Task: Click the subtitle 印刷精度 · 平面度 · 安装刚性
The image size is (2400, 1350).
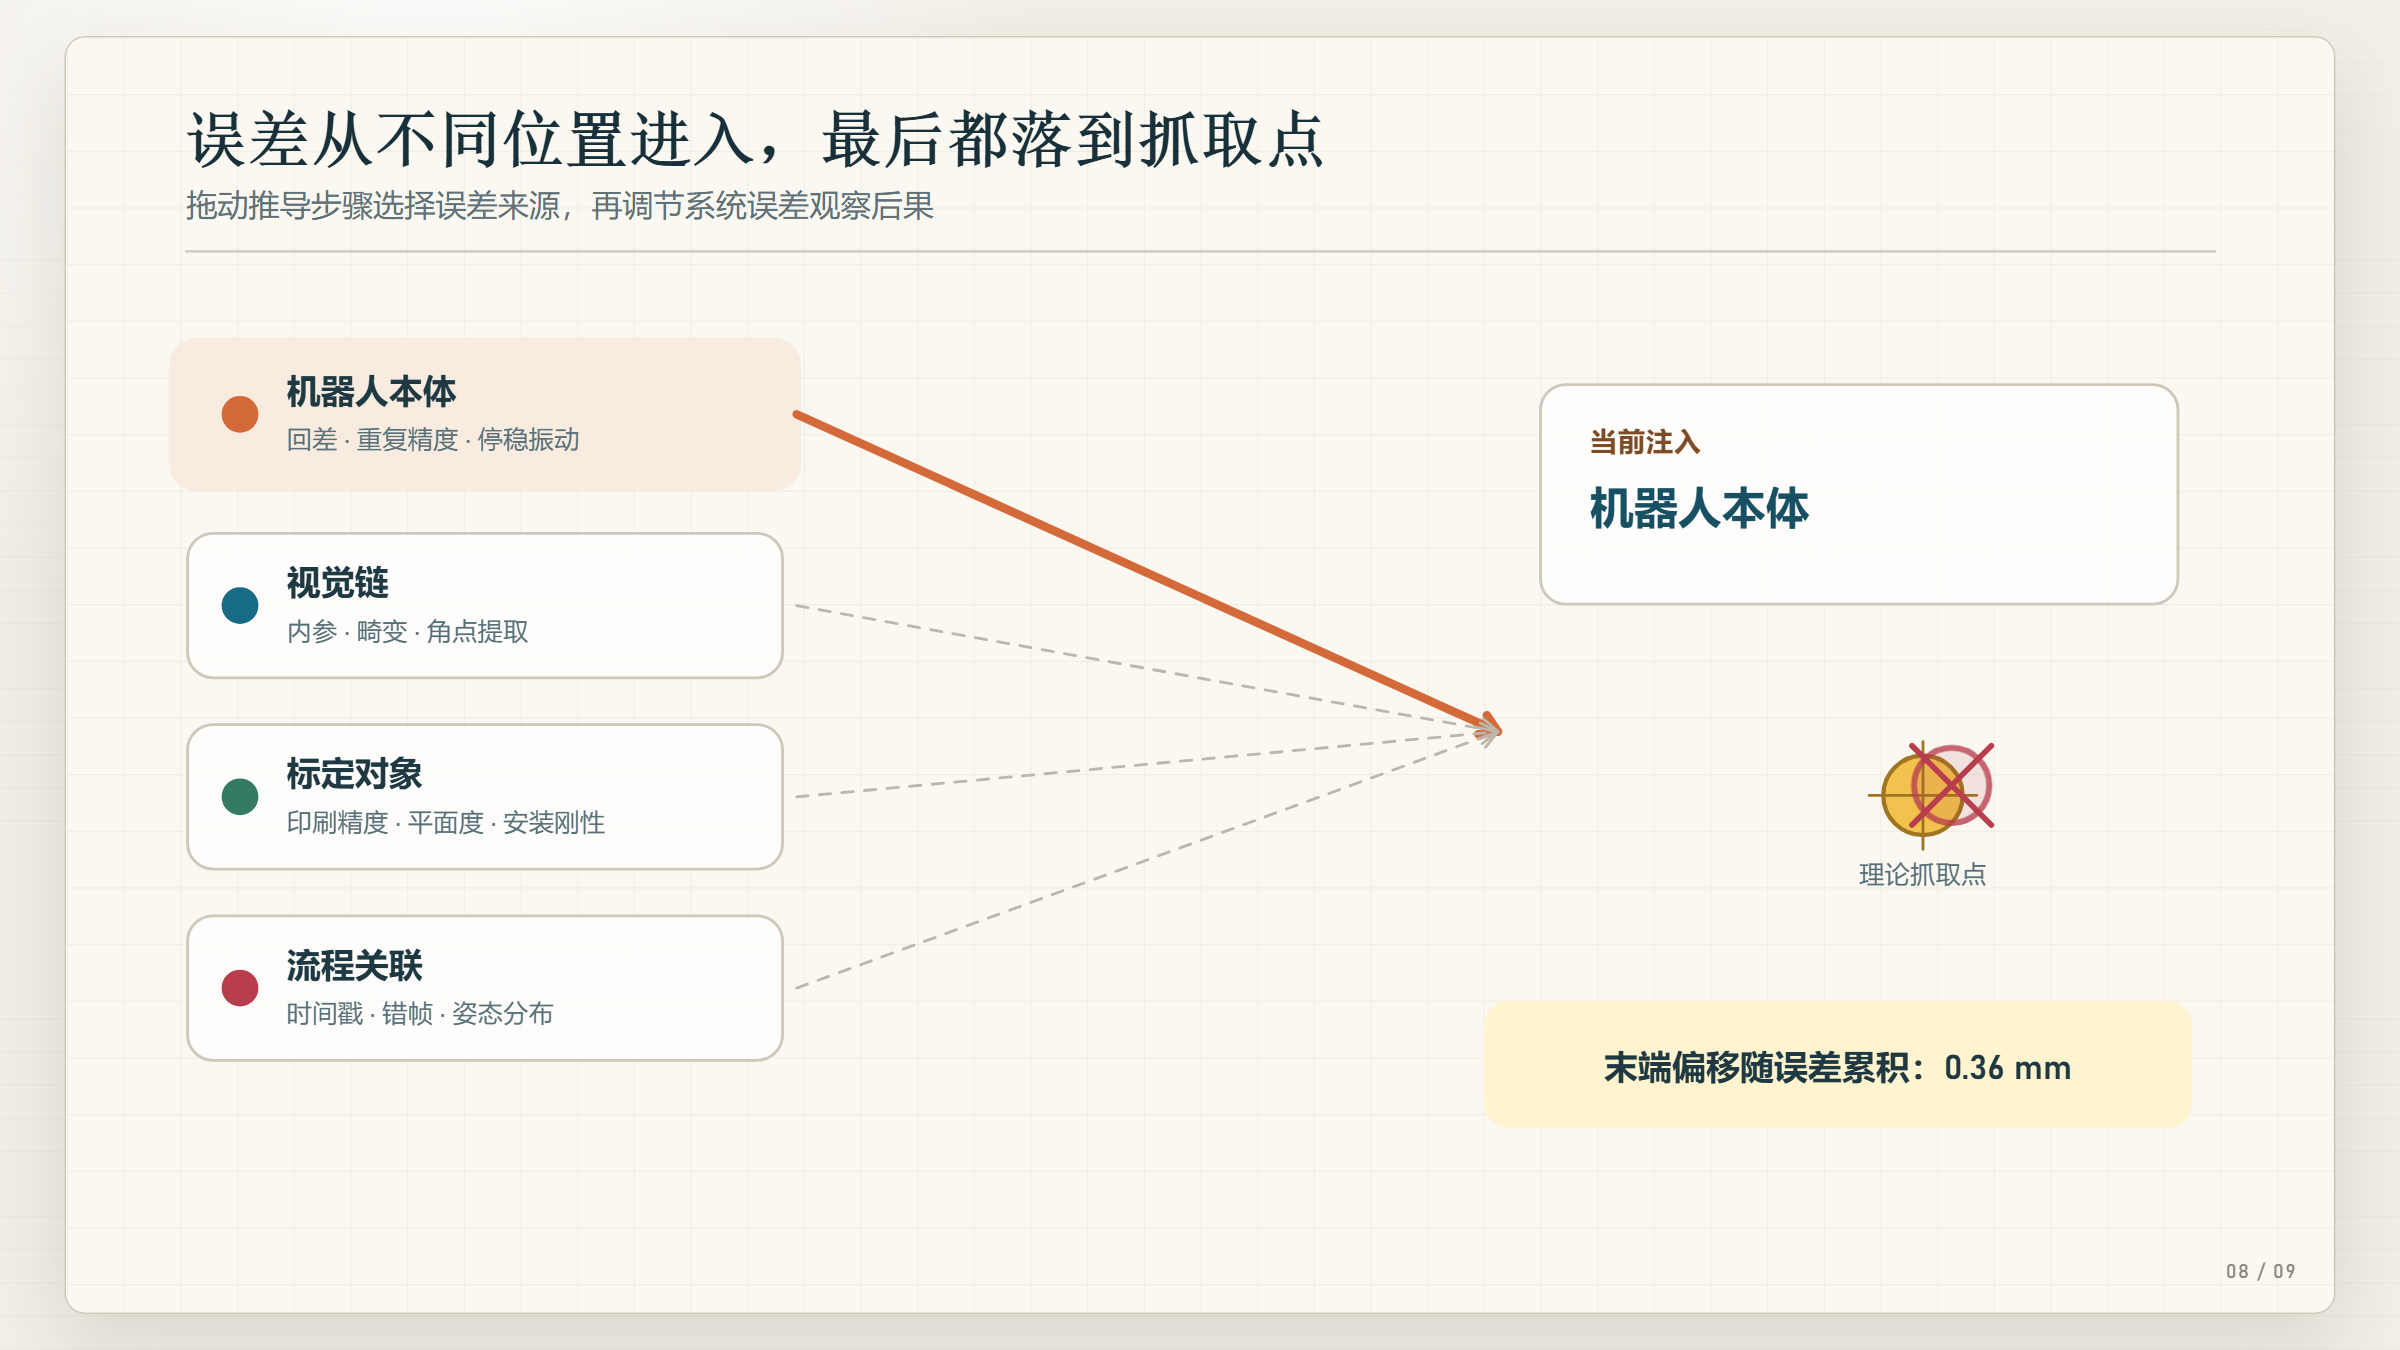Action: click(x=446, y=823)
